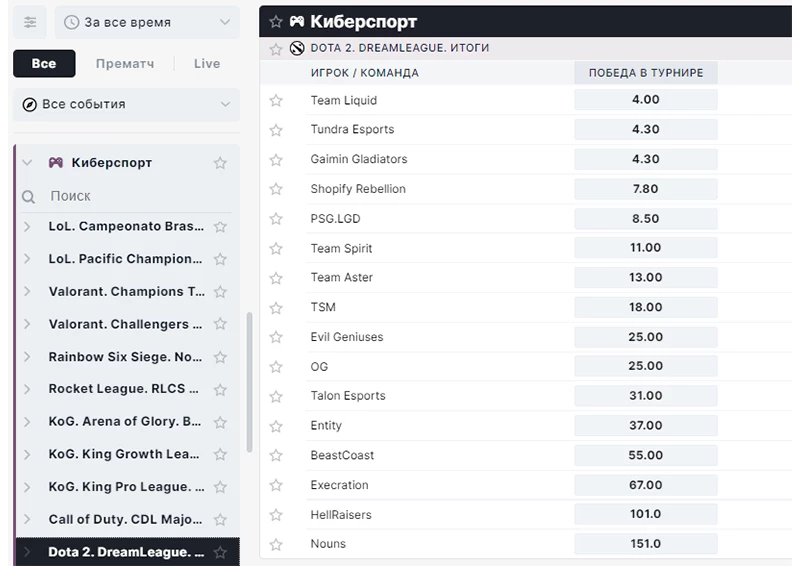
Task: Favorite LoL. Pacific Champion... league
Action: pyautogui.click(x=220, y=259)
